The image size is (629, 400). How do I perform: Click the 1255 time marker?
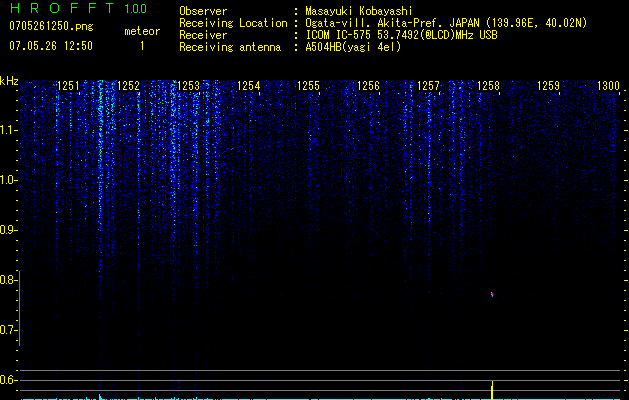pyautogui.click(x=308, y=86)
